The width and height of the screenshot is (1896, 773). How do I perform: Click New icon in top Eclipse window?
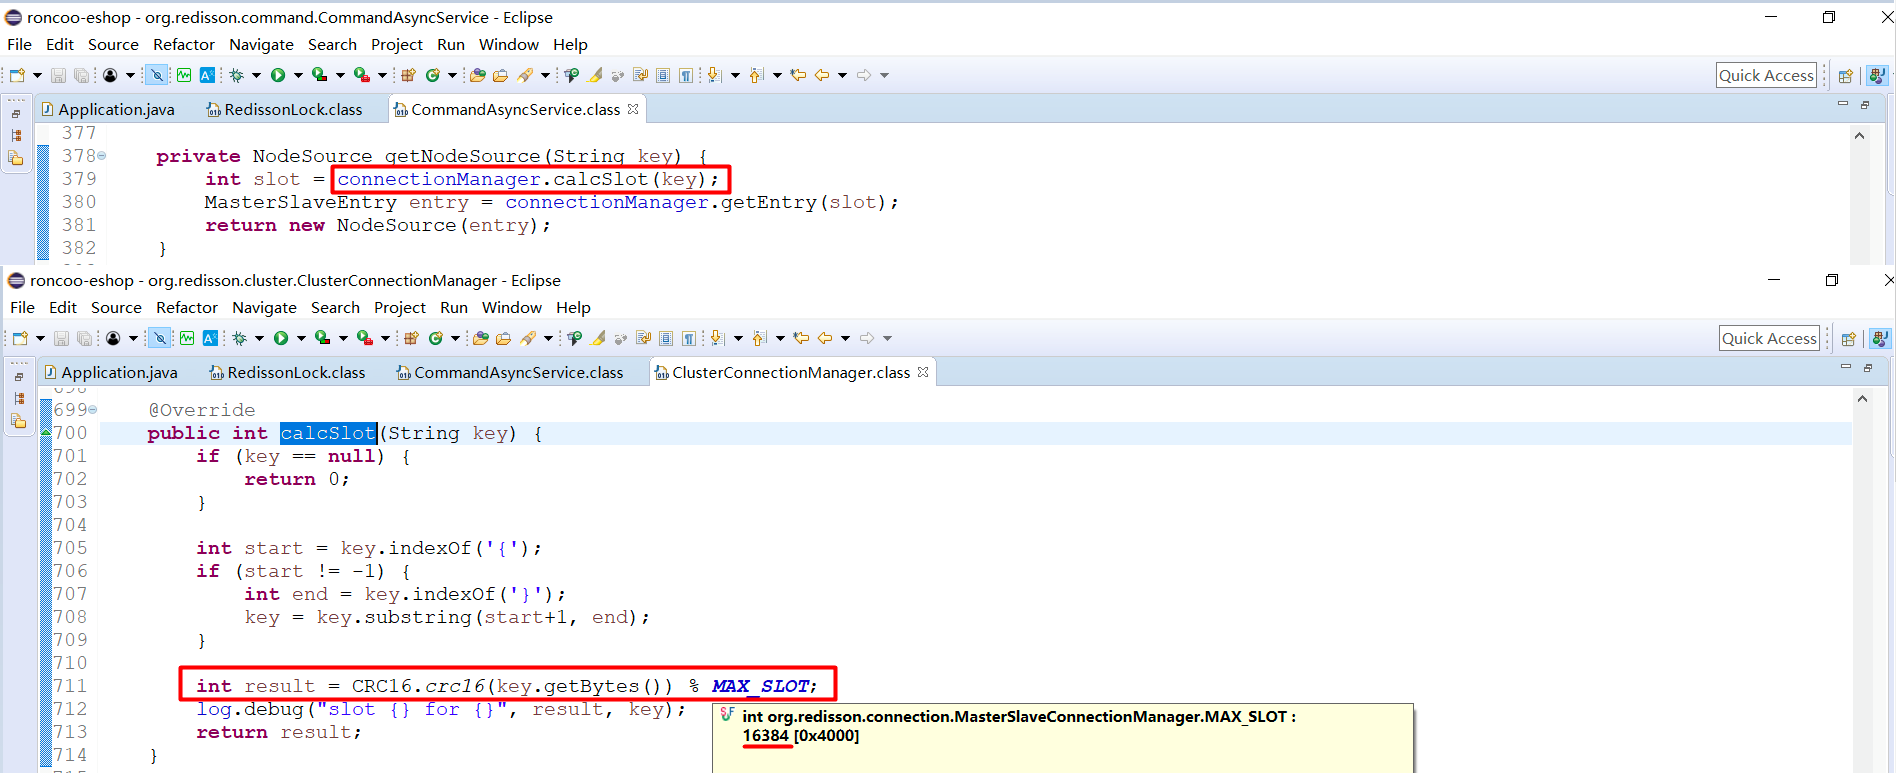17,75
